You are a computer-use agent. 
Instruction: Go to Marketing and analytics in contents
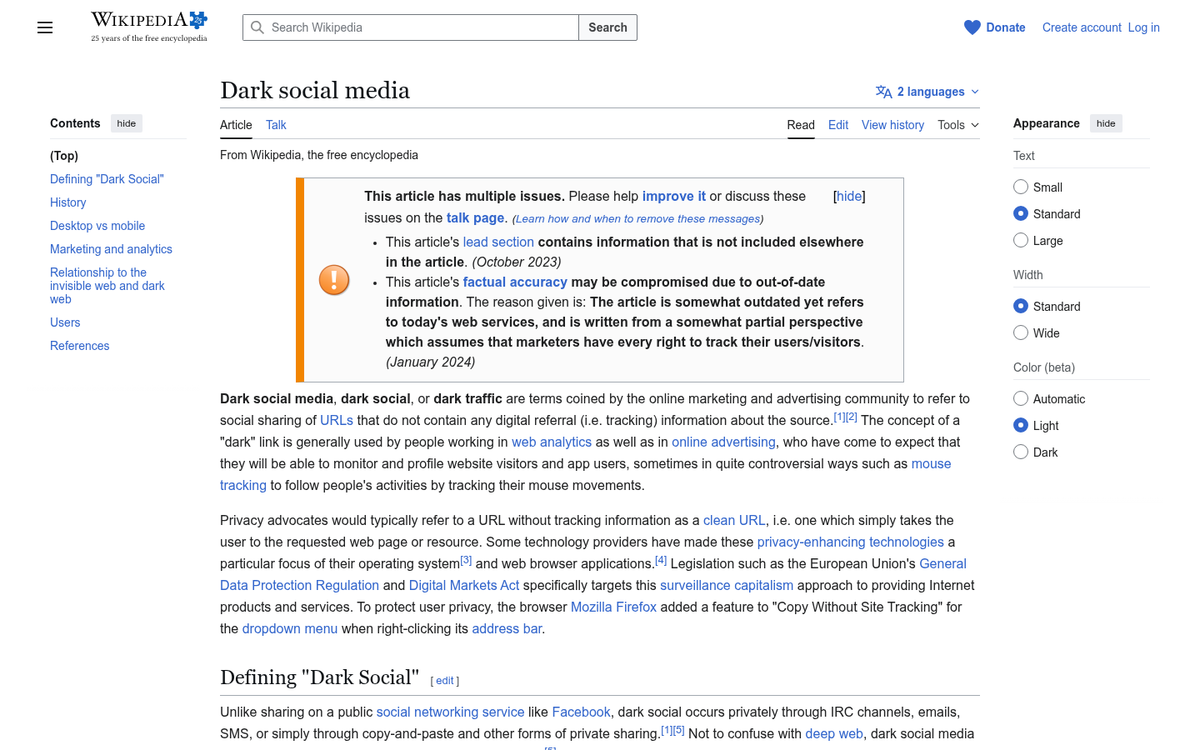(x=111, y=249)
